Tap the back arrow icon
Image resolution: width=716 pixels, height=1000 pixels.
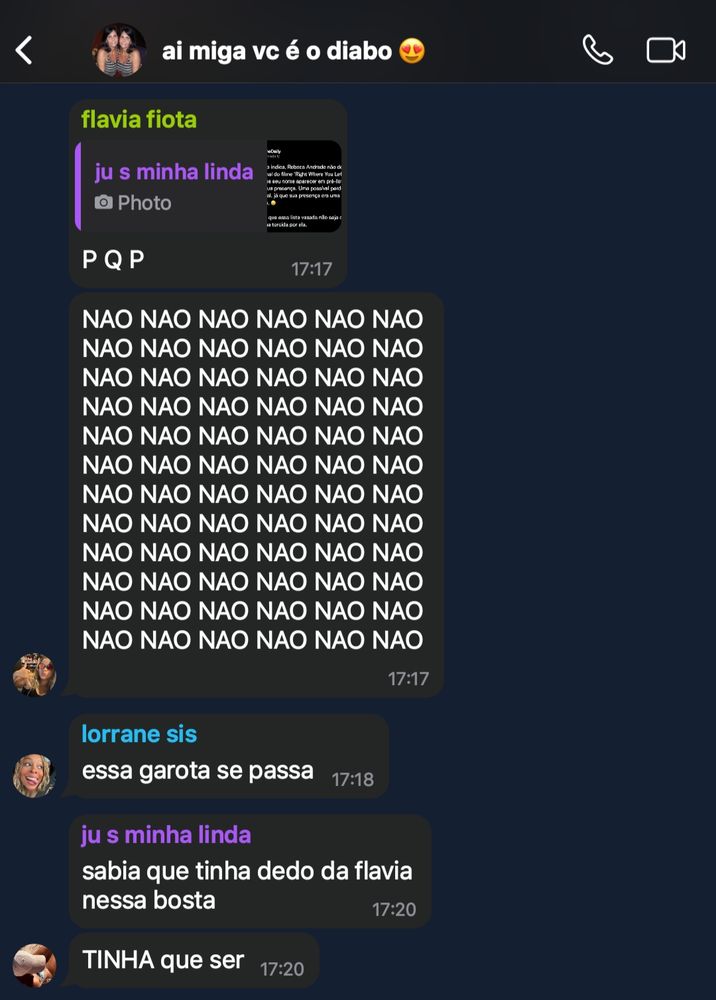(x=24, y=50)
